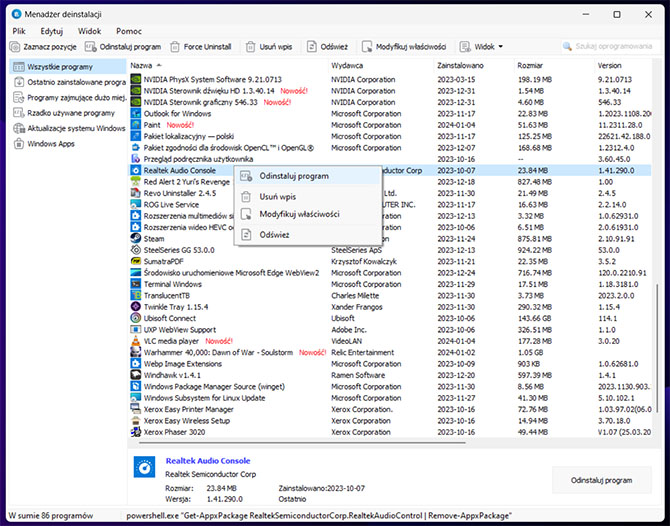This screenshot has width=670, height=526.
Task: Click the Windows Apps sidebar icon
Action: 19,144
